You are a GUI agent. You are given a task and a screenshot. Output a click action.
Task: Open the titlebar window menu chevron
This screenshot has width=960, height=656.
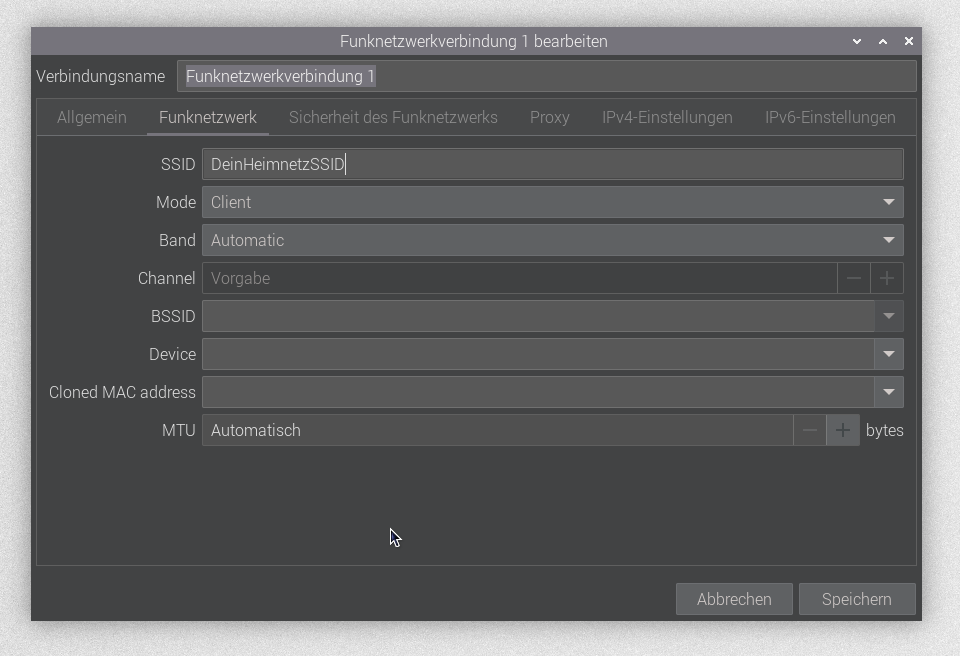pyautogui.click(x=855, y=42)
